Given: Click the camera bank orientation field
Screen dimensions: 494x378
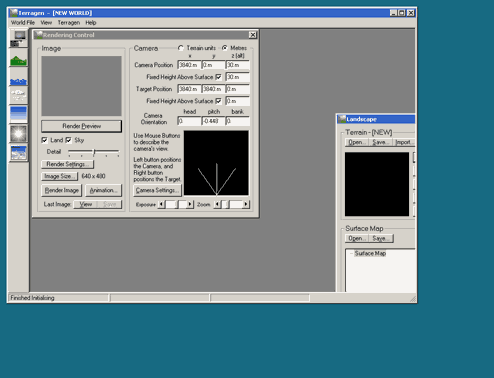Looking at the screenshot, I should [x=237, y=121].
